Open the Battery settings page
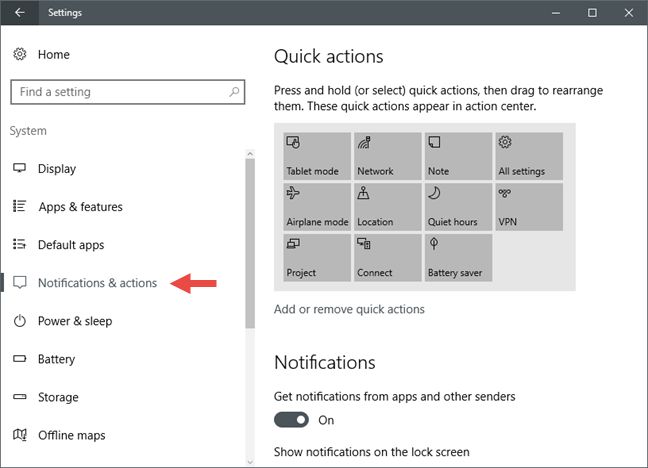 56,359
